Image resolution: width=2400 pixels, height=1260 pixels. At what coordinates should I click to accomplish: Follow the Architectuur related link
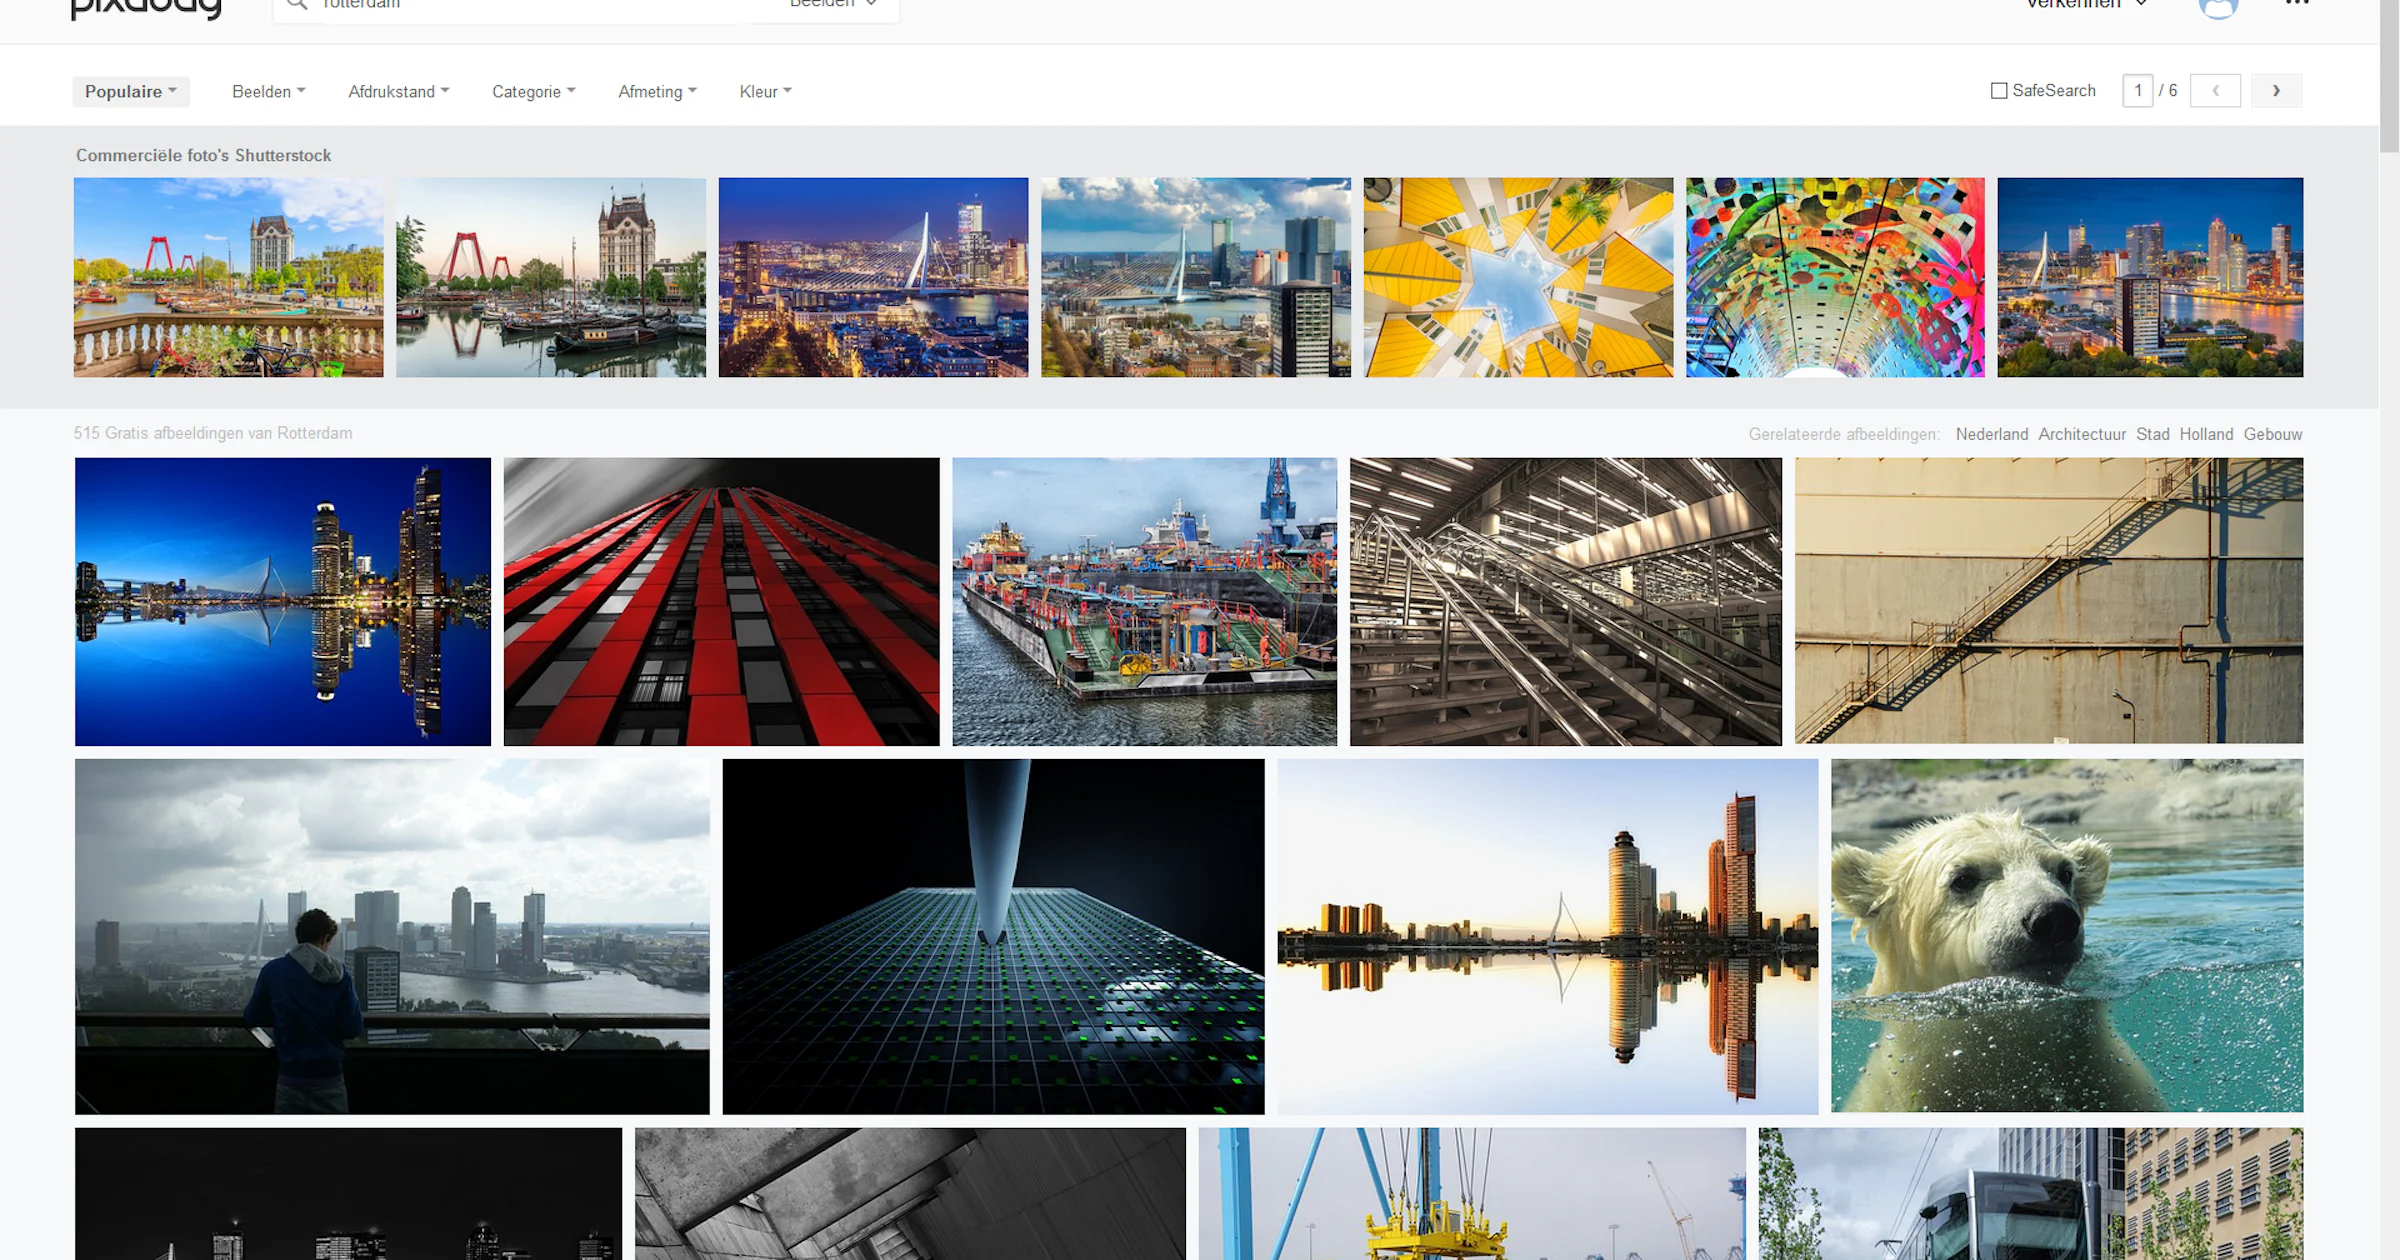2082,434
